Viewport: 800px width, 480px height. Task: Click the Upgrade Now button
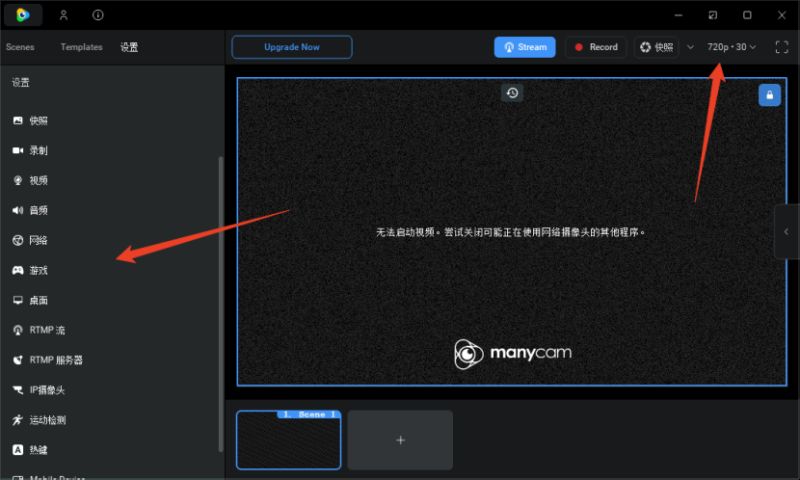click(x=292, y=47)
